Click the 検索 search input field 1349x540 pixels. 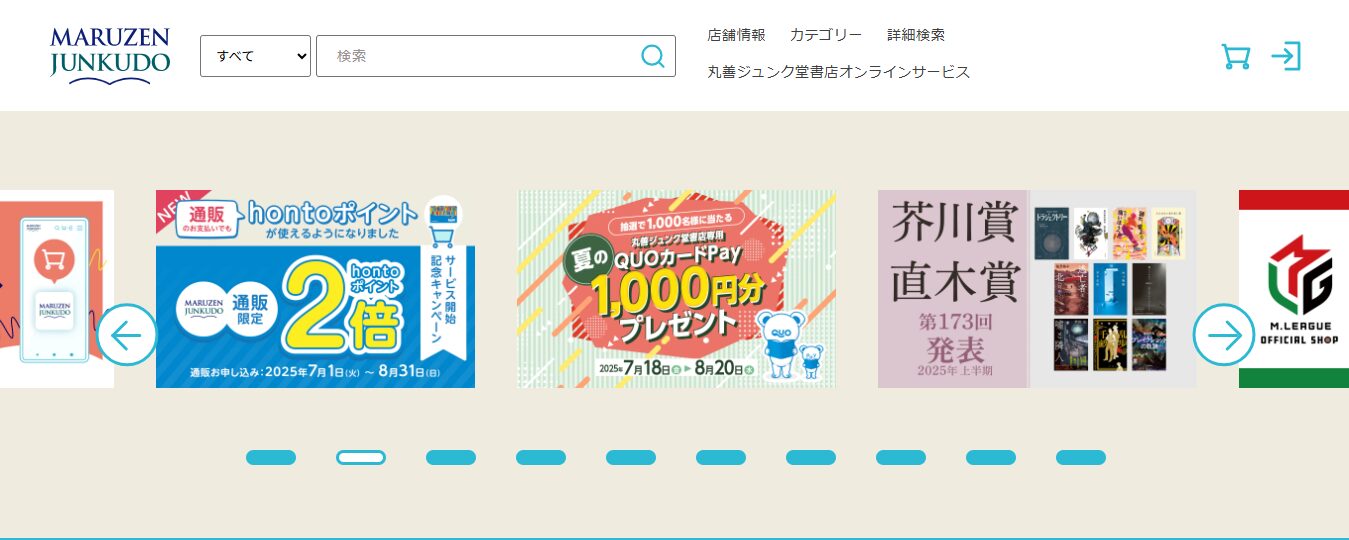pyautogui.click(x=478, y=56)
